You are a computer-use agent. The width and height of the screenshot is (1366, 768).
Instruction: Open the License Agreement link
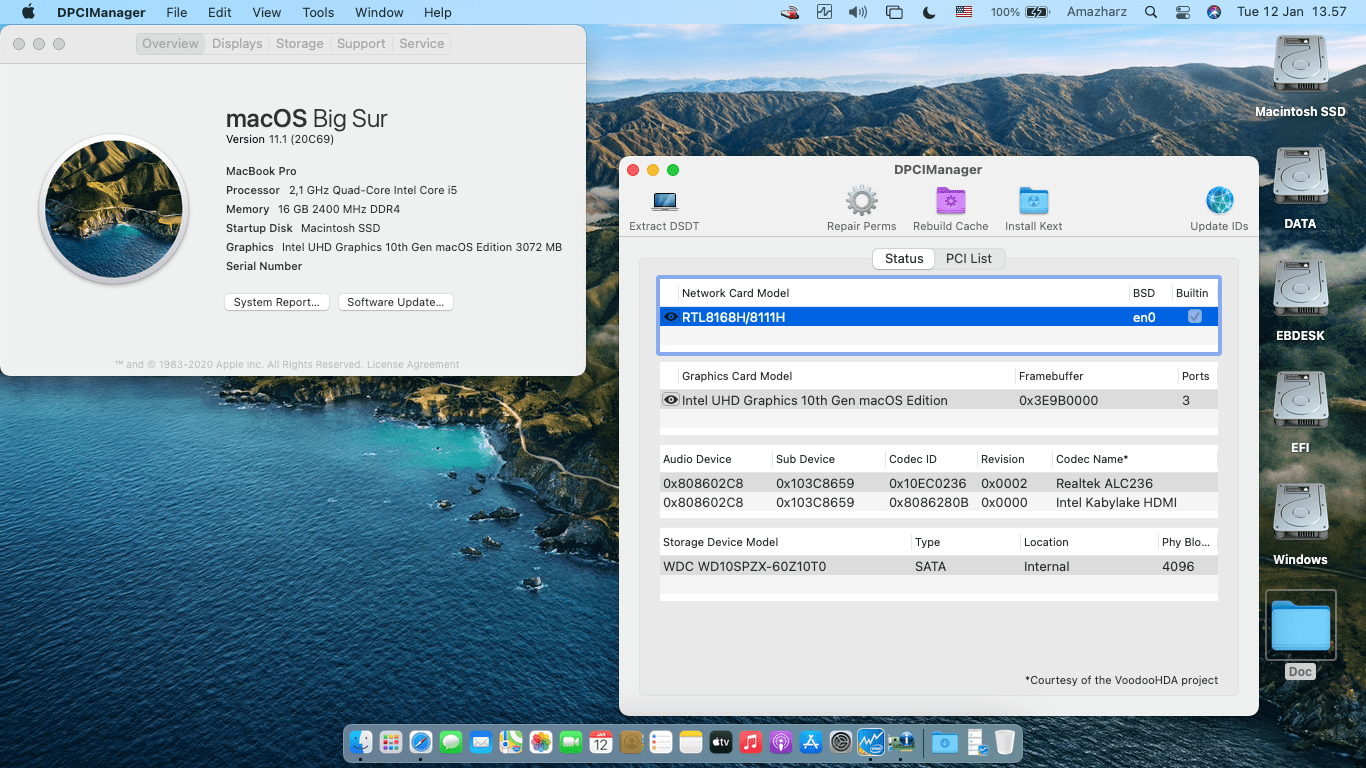coord(413,365)
